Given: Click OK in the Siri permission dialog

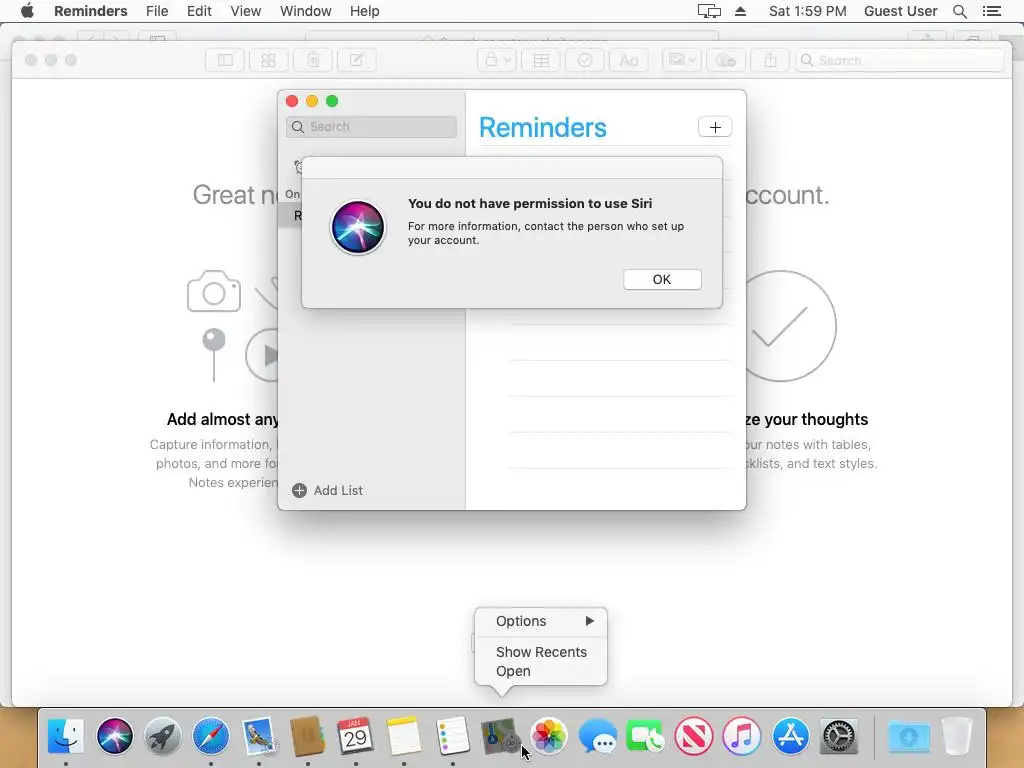Looking at the screenshot, I should [x=662, y=280].
